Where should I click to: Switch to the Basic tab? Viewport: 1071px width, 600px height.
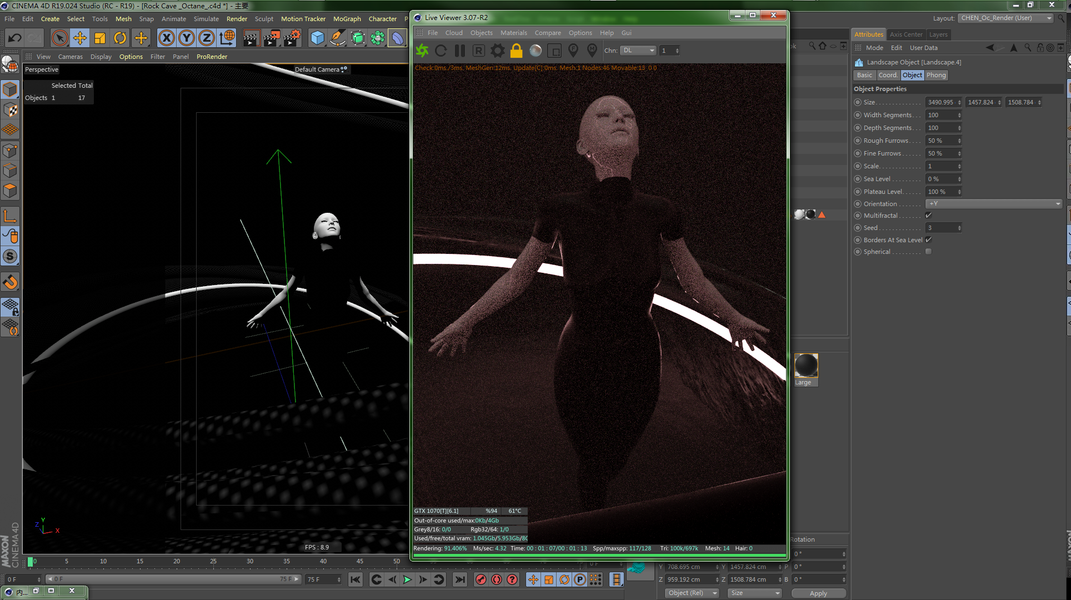click(x=864, y=75)
